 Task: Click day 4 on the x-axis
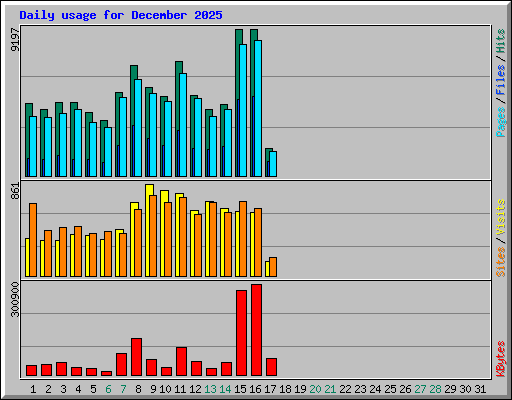(78, 389)
